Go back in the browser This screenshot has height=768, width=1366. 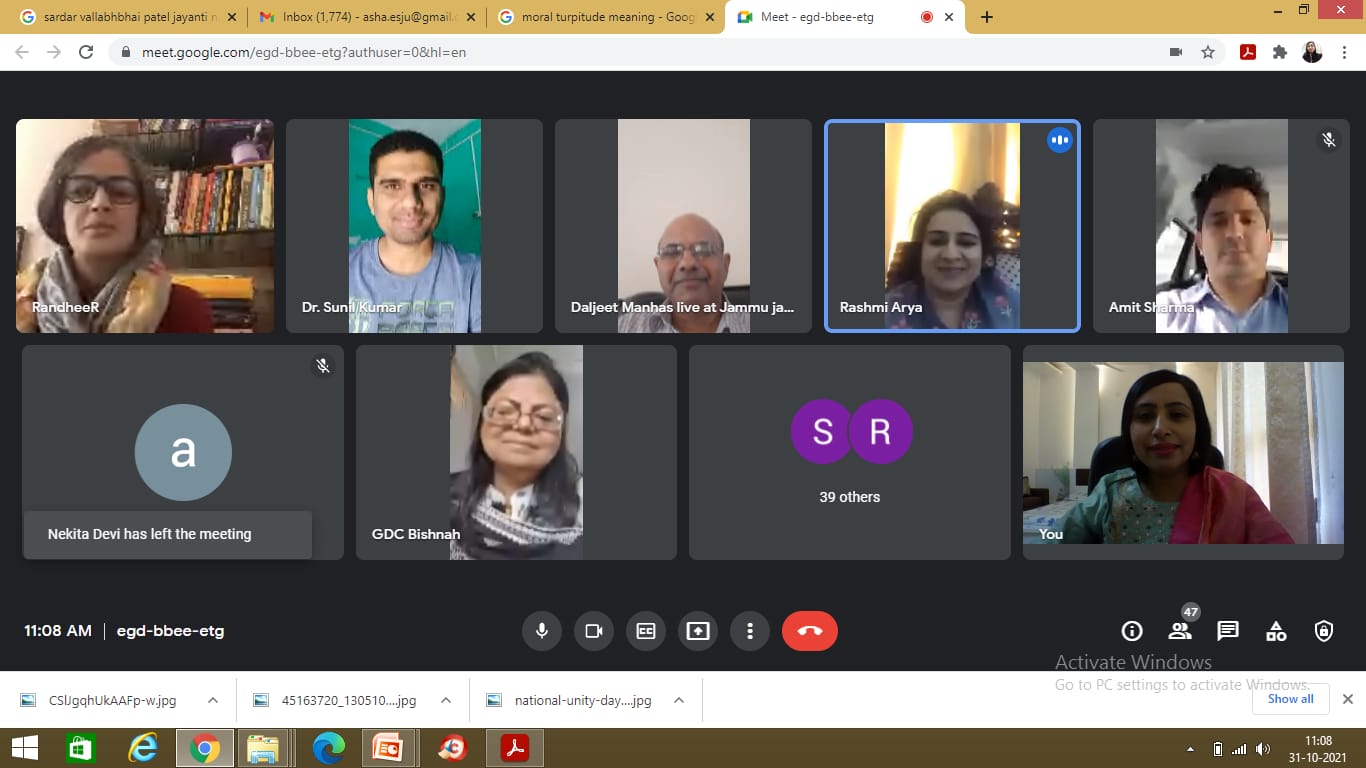click(22, 52)
